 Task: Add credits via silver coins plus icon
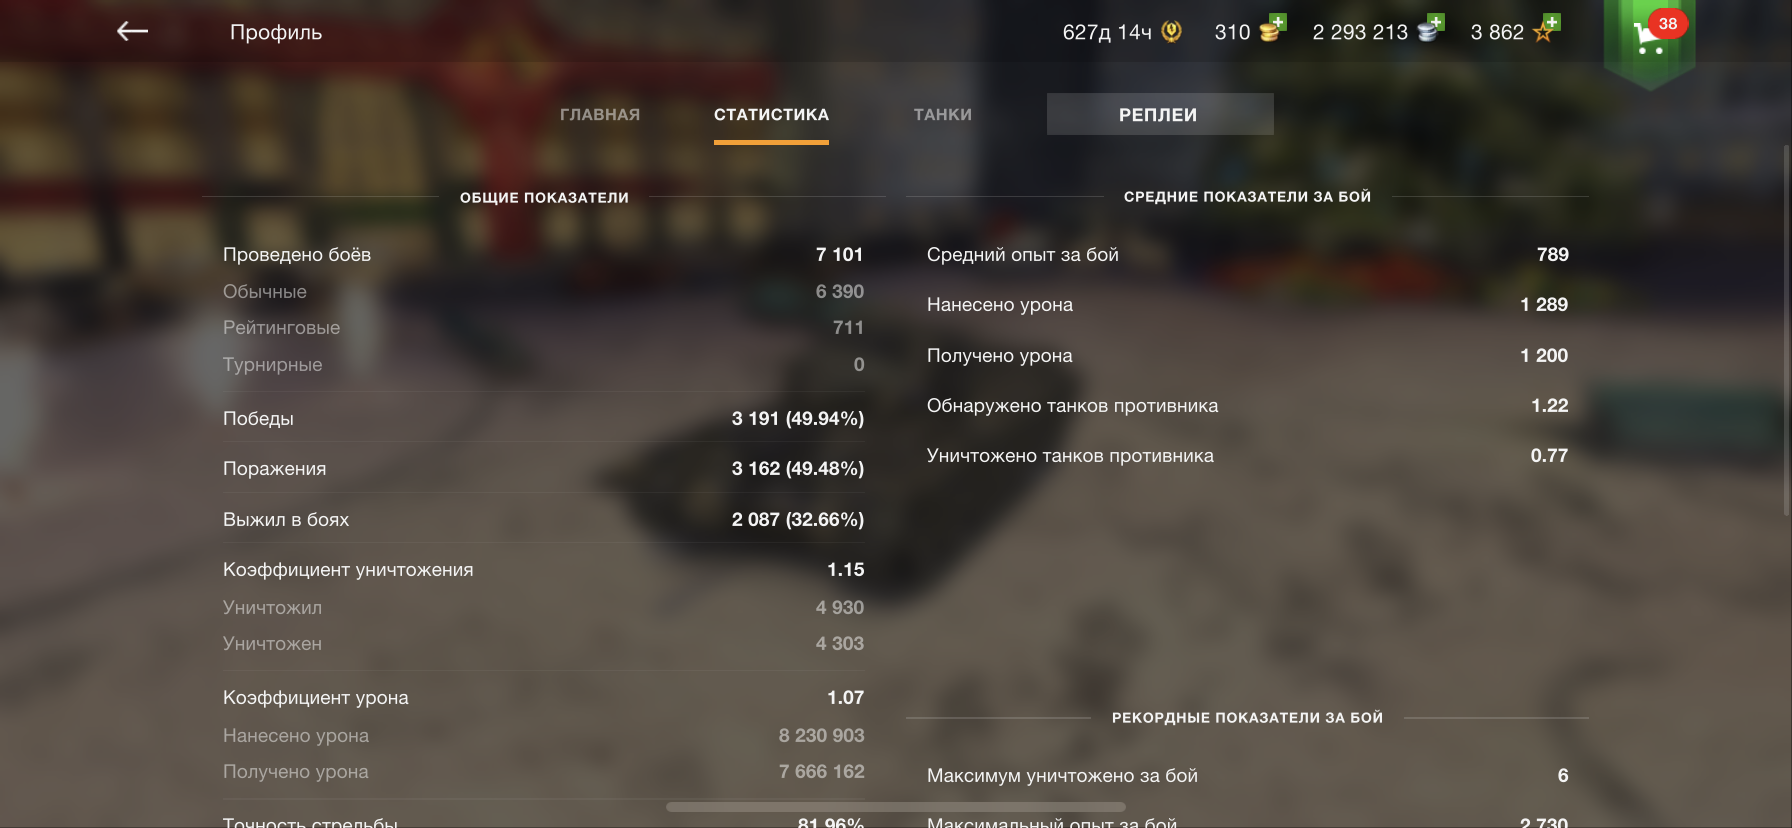click(1431, 29)
